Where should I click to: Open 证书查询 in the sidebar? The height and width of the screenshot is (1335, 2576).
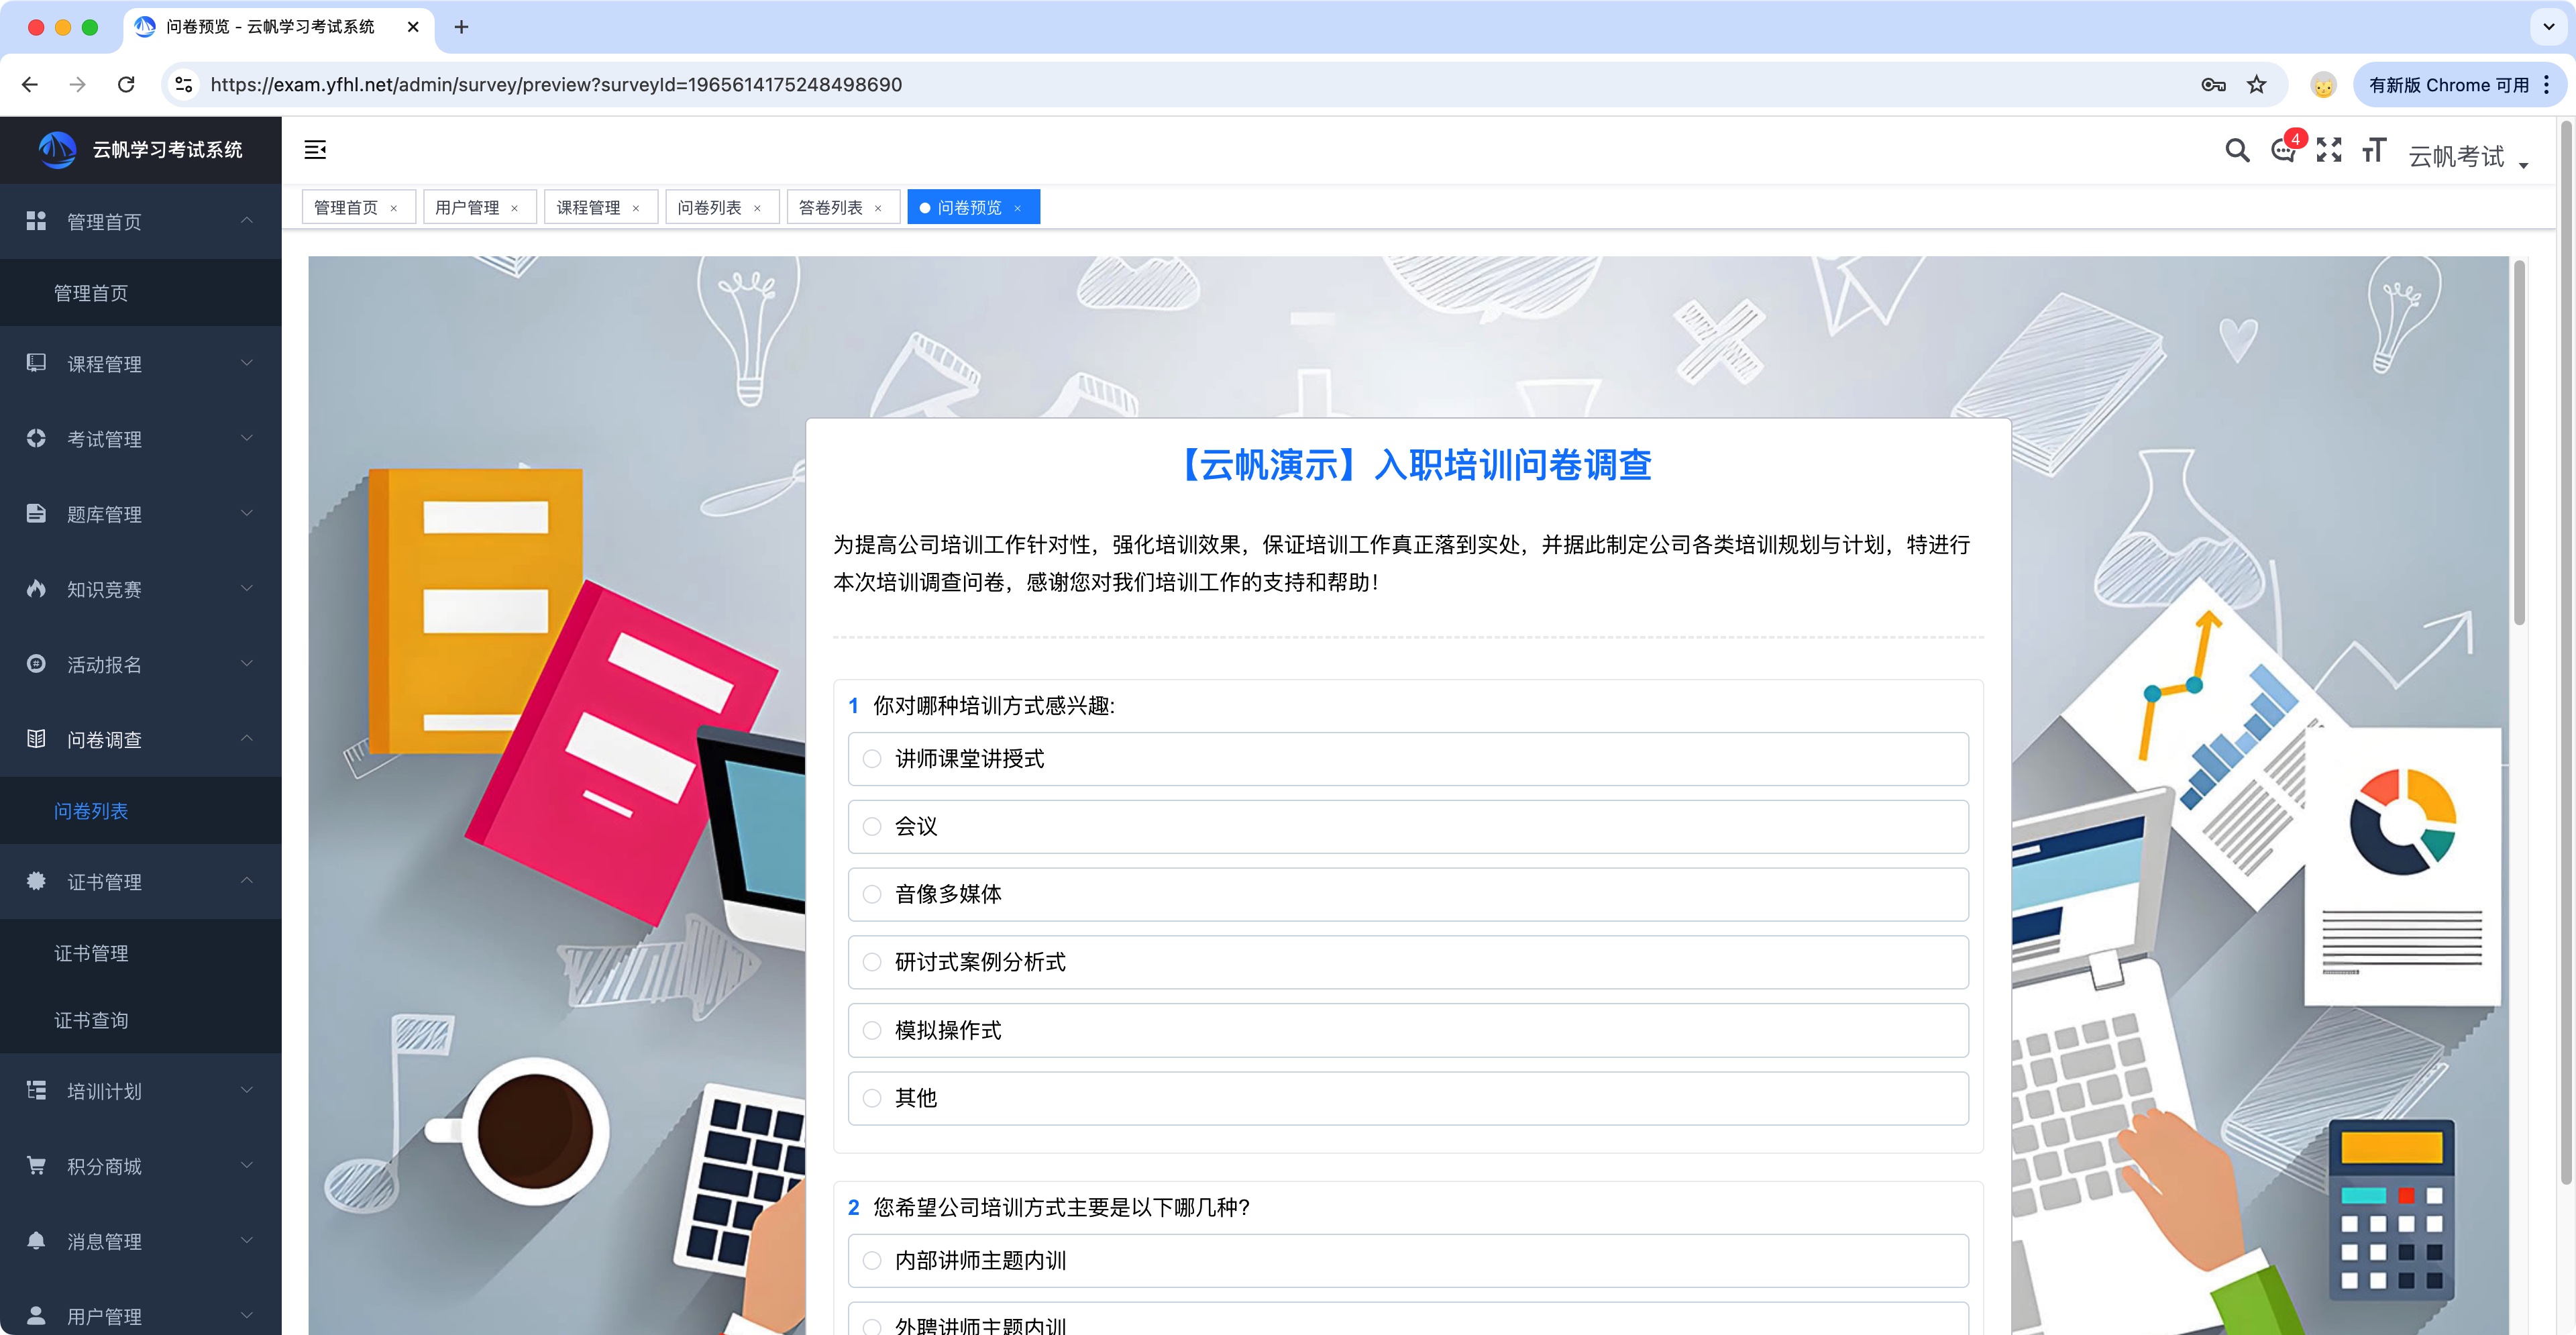point(91,1020)
